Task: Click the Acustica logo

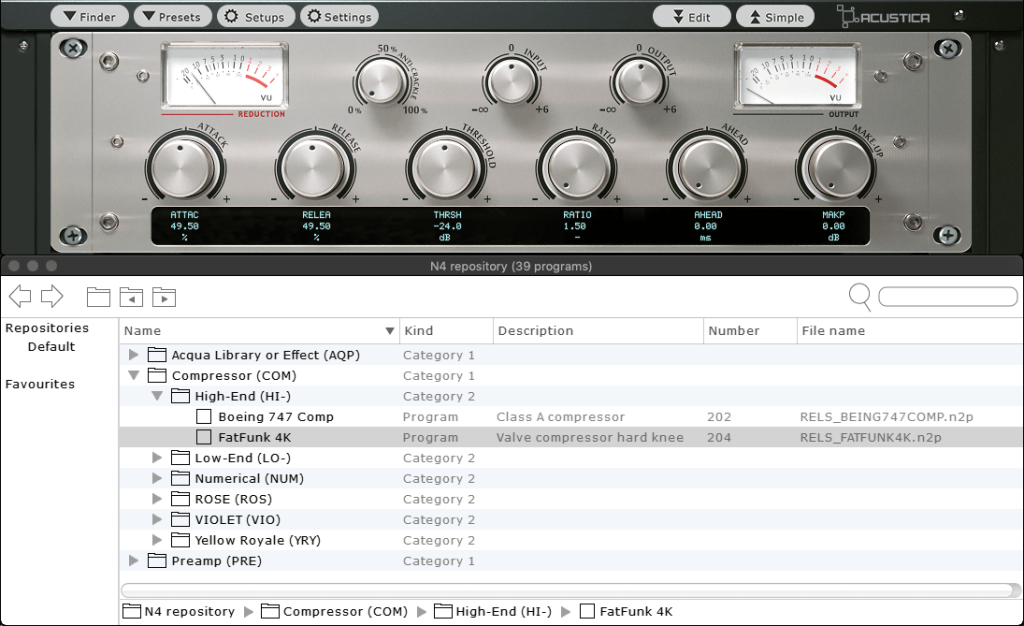Action: click(x=882, y=15)
